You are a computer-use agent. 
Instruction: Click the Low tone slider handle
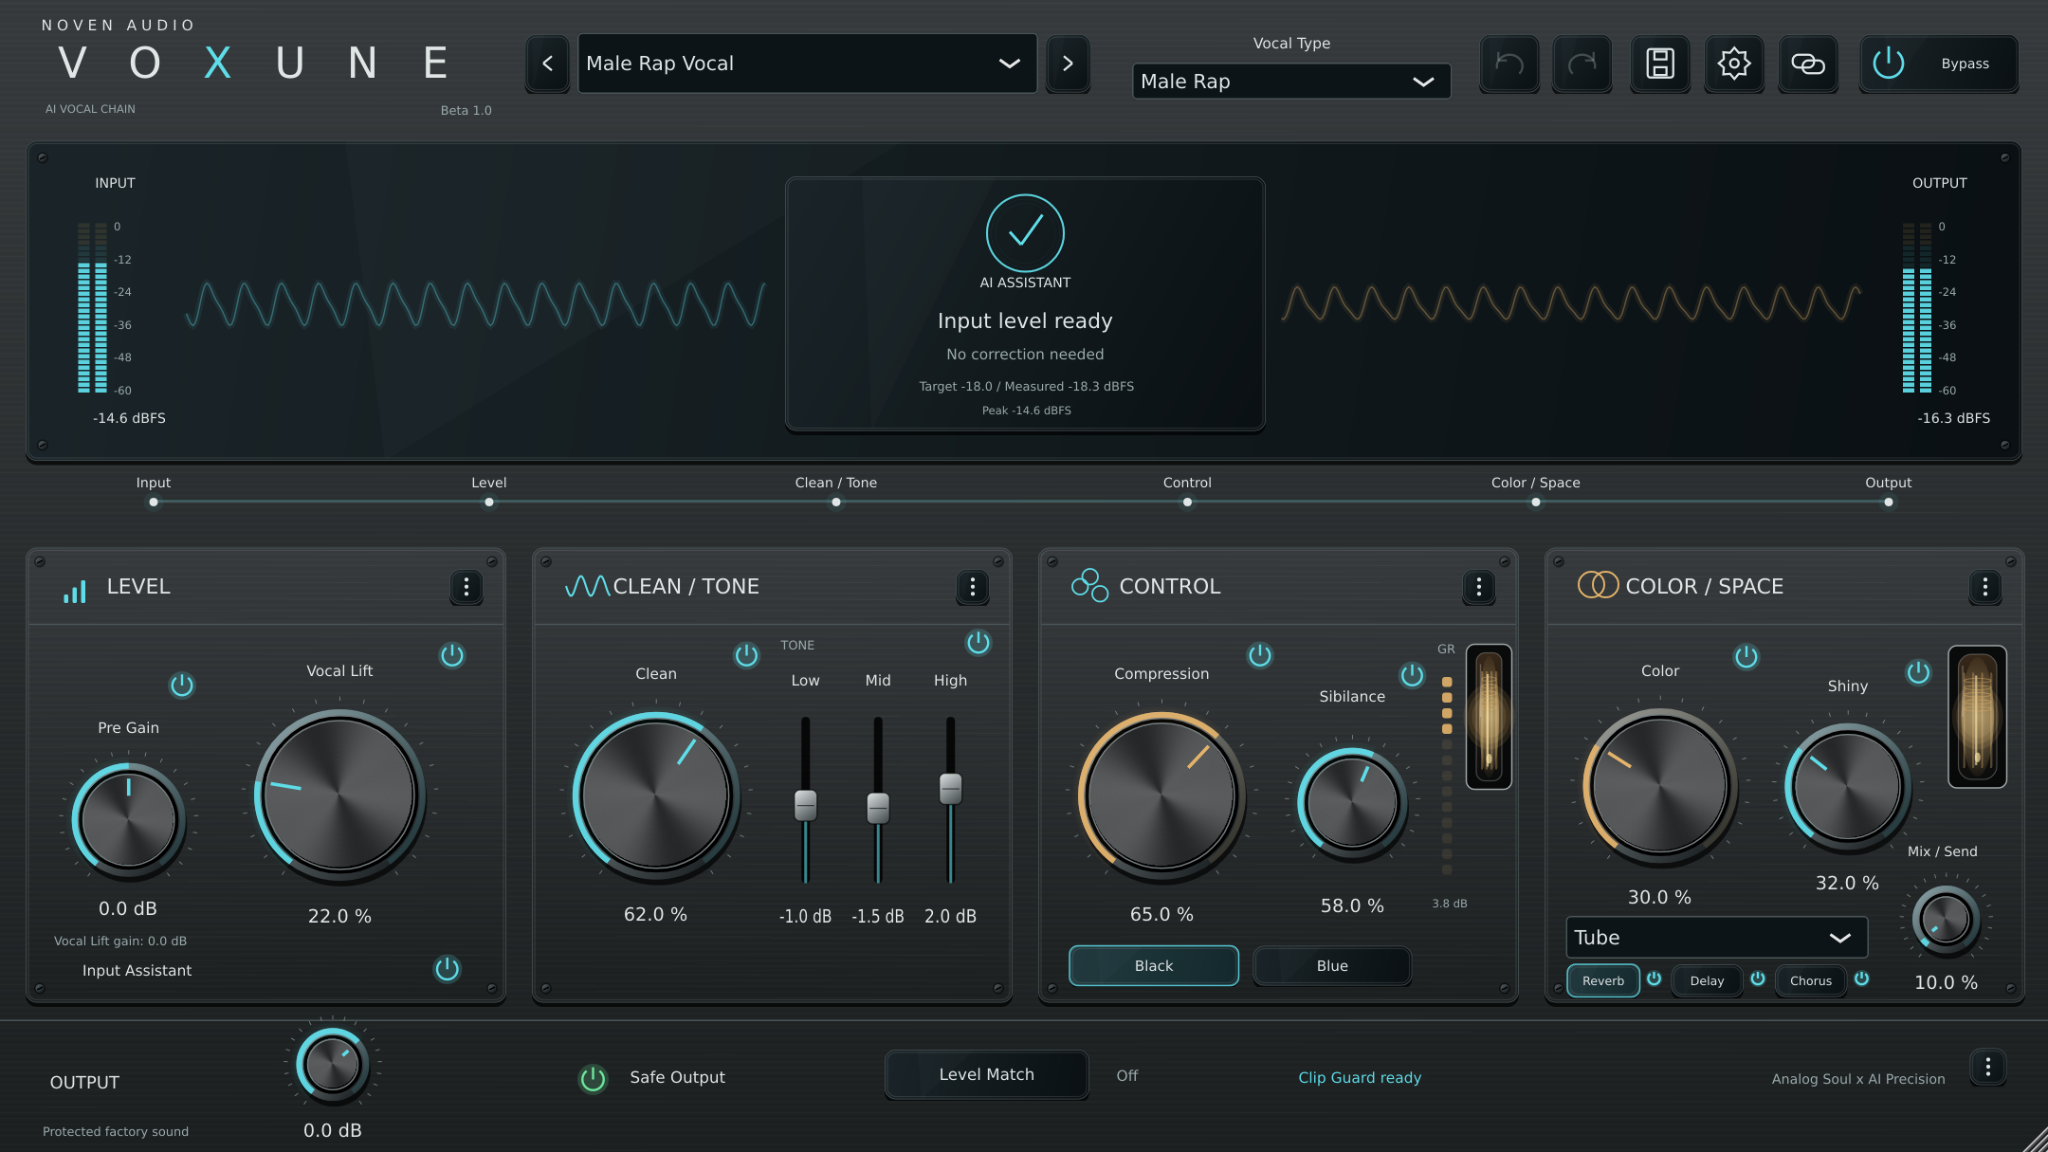point(805,805)
